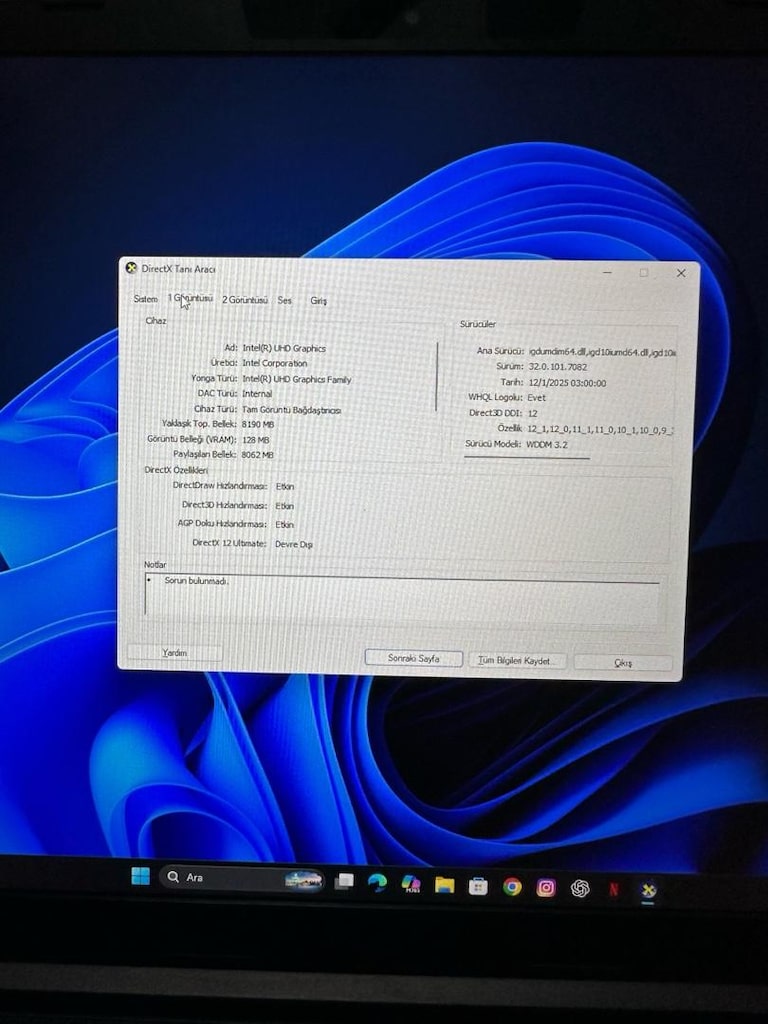This screenshot has width=768, height=1024.
Task: Open Instagram from the taskbar
Action: pyautogui.click(x=546, y=888)
